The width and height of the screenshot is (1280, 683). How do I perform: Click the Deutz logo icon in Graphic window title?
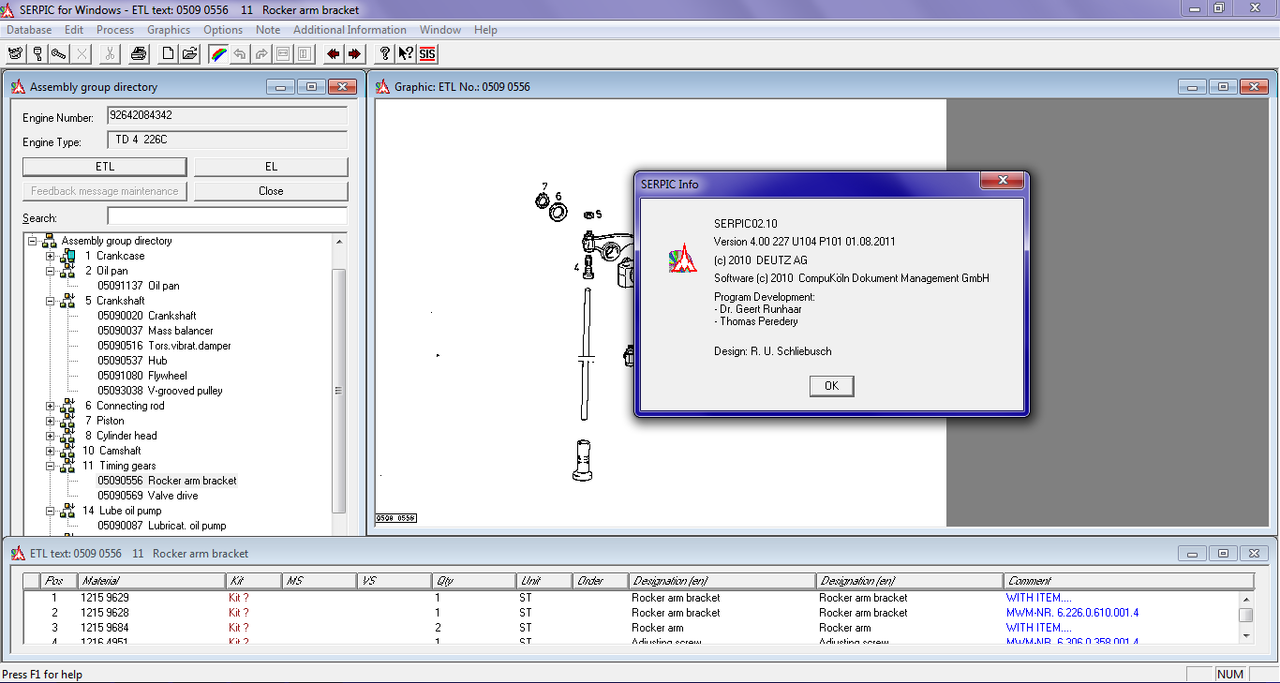coord(383,87)
